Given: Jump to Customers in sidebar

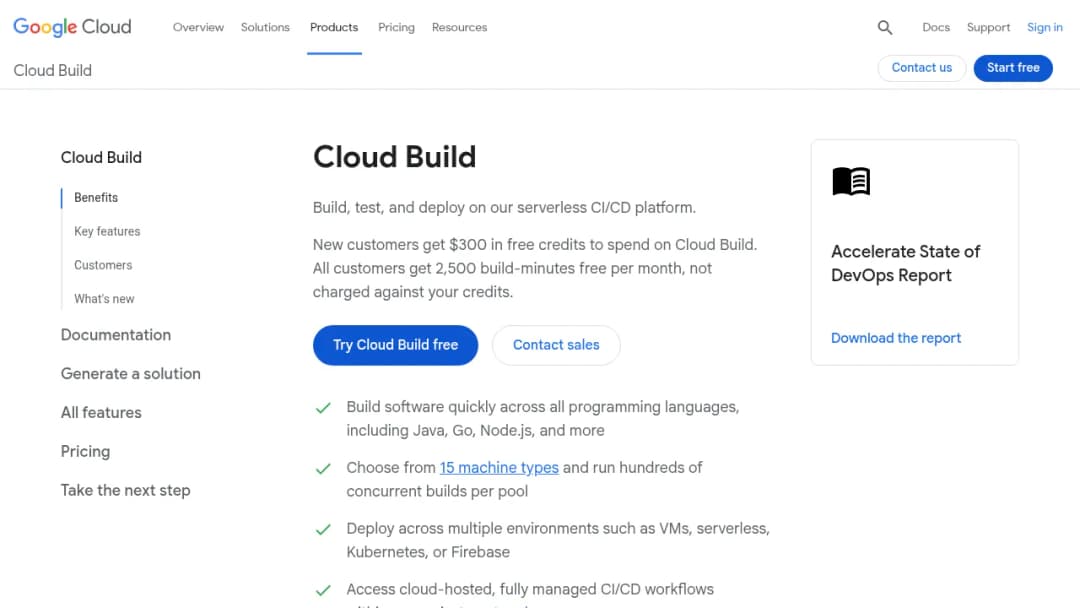Looking at the screenshot, I should [103, 265].
